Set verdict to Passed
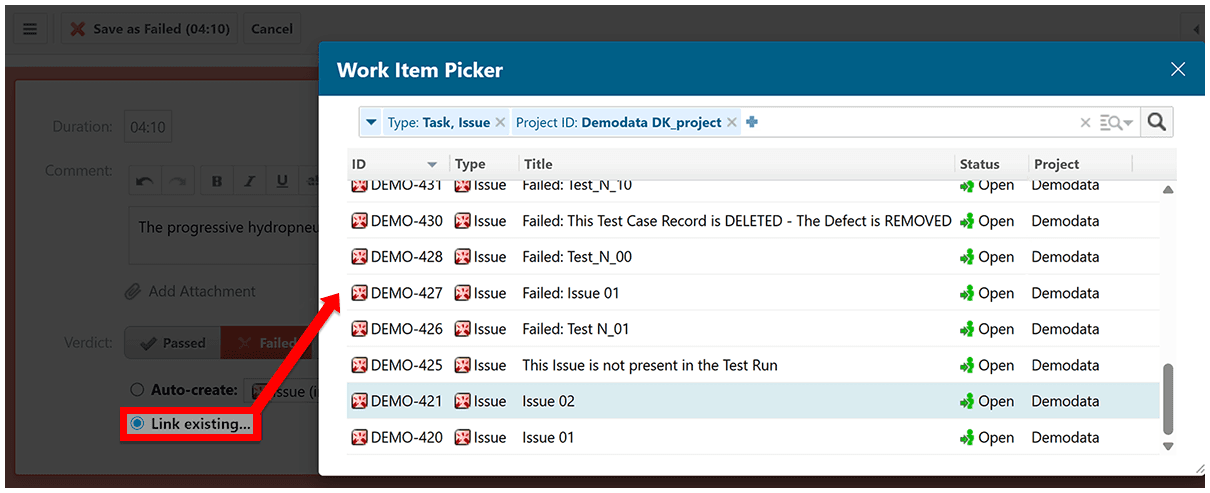Screen dimensions: 1210x493 coord(173,343)
